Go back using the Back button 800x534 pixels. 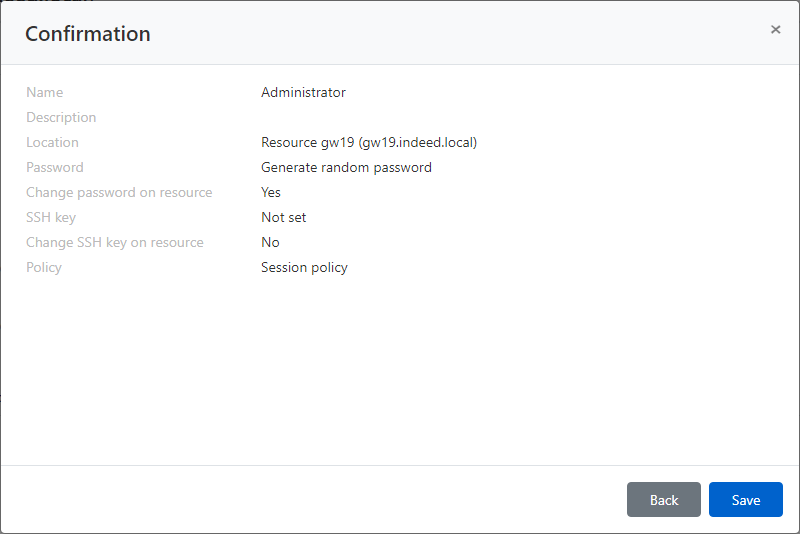(x=663, y=500)
